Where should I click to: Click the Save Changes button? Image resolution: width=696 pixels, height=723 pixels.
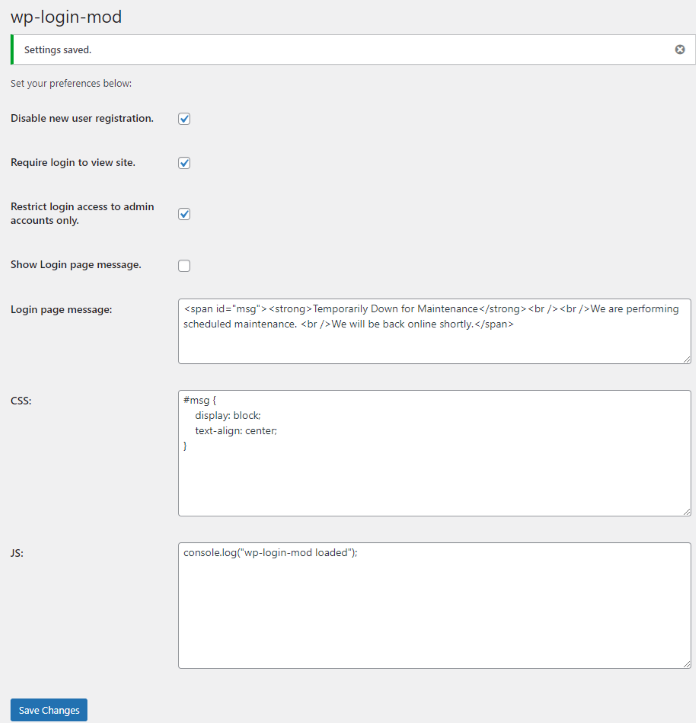click(49, 710)
